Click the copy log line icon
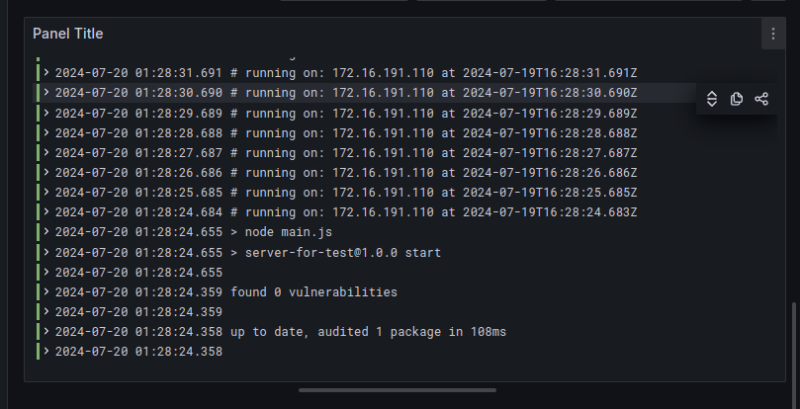This screenshot has height=409, width=800. pyautogui.click(x=737, y=99)
